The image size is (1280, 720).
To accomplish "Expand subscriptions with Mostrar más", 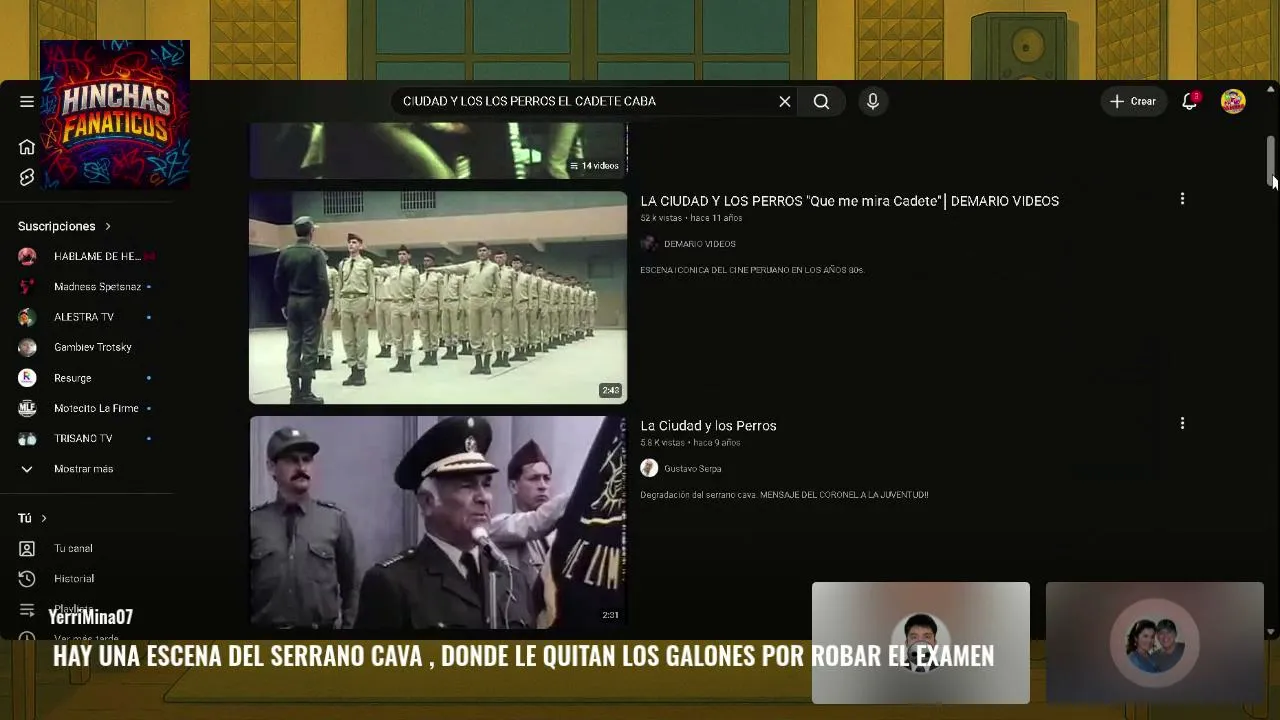I will tap(84, 469).
